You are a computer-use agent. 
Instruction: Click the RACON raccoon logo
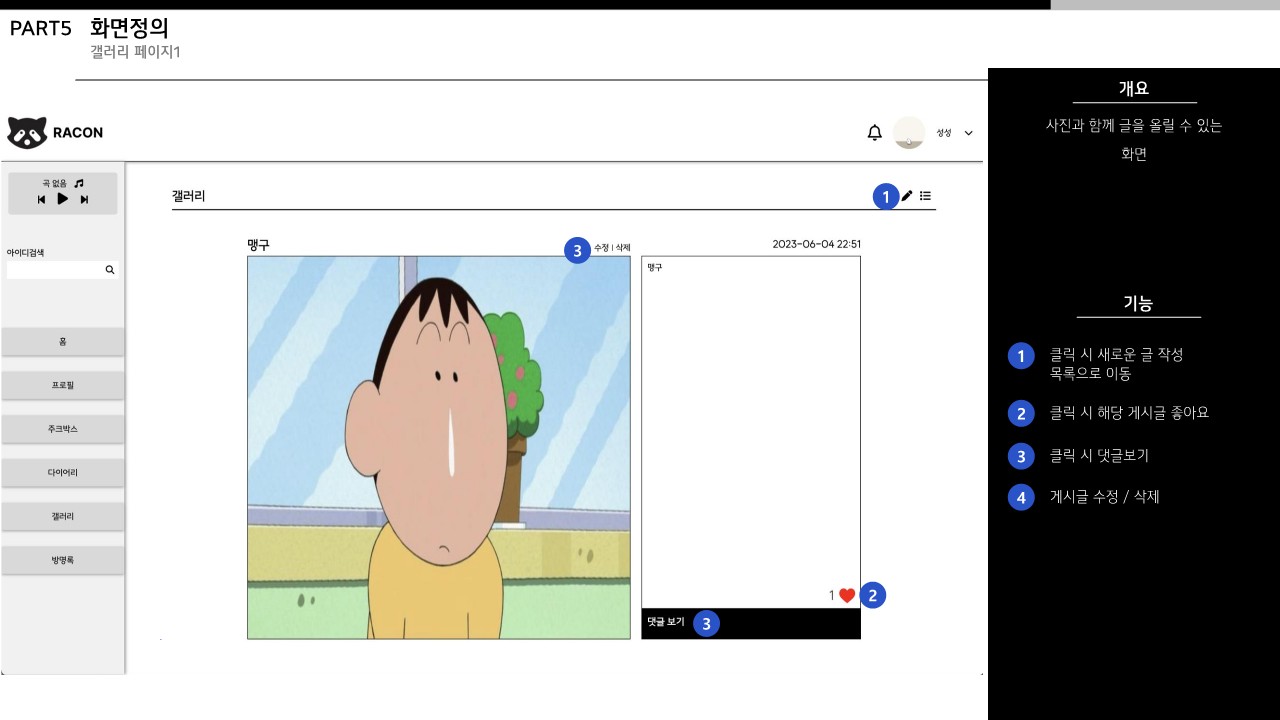[27, 133]
